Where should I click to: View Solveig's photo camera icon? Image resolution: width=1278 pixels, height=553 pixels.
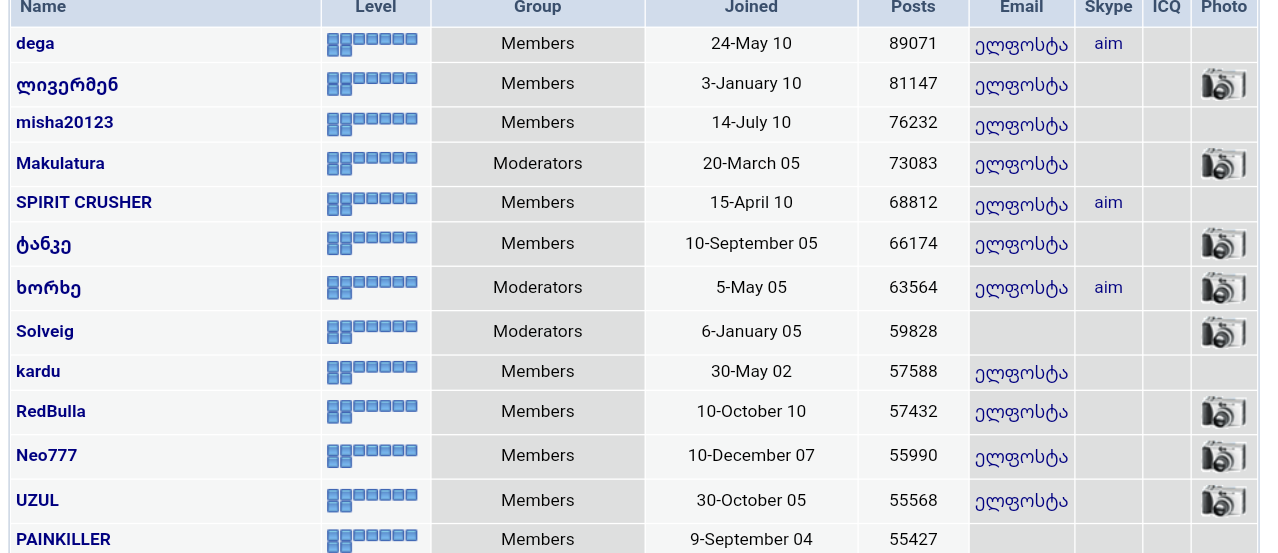[x=1223, y=332]
